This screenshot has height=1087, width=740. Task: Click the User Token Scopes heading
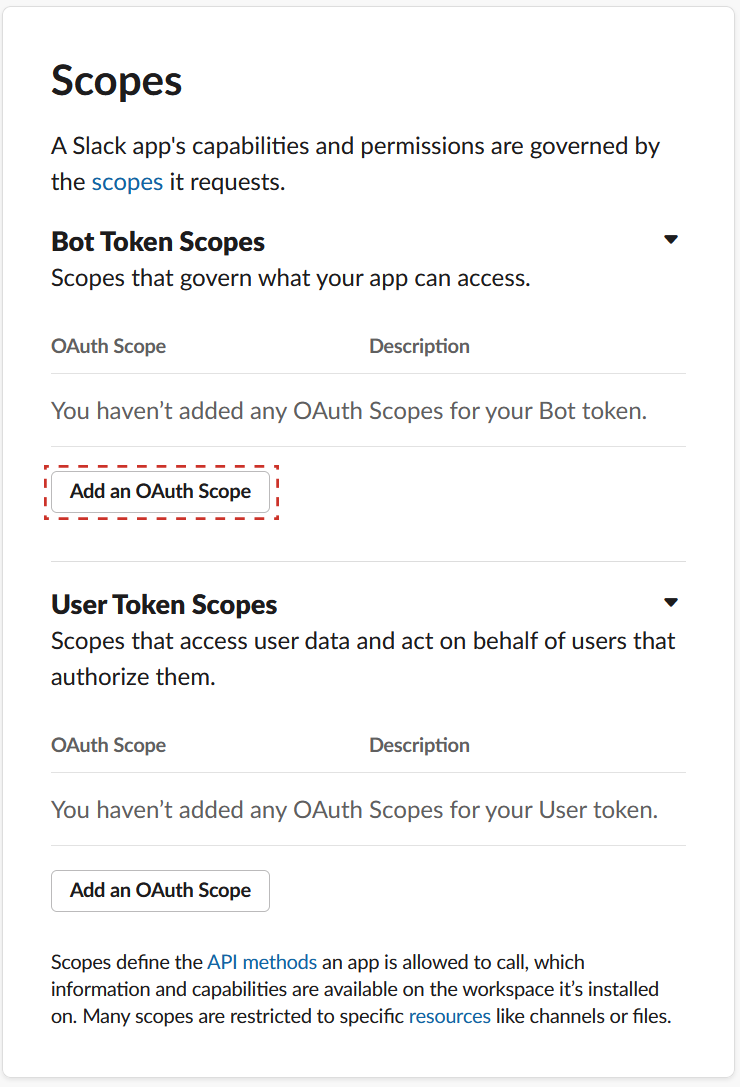[164, 605]
